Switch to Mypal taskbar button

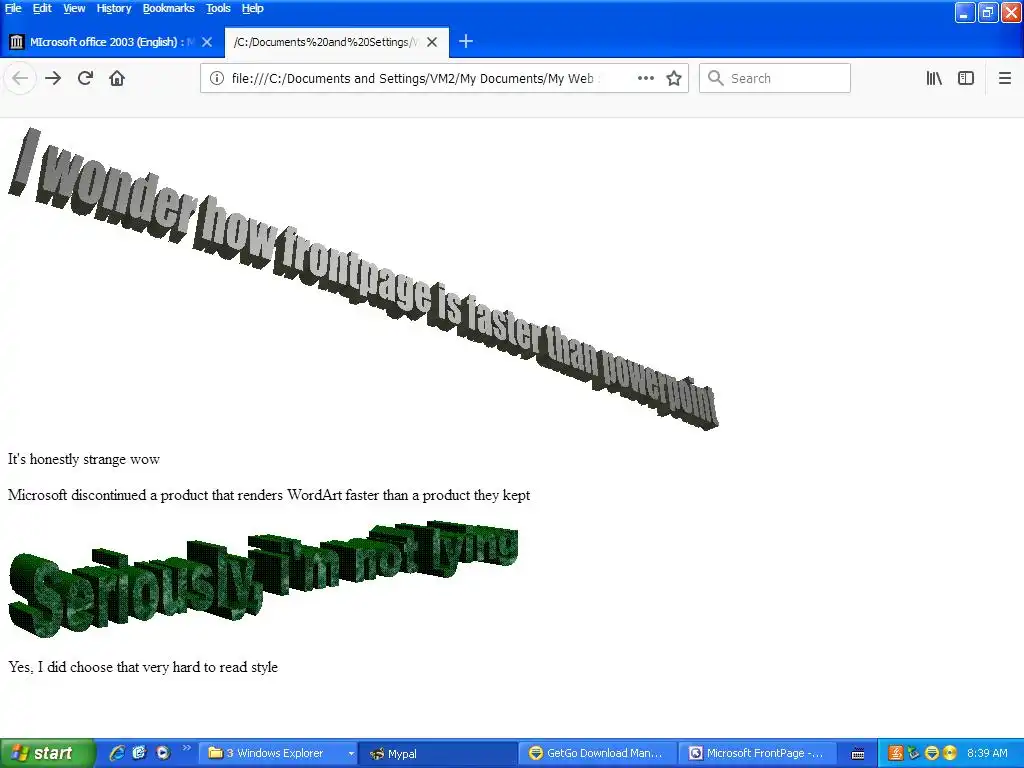point(438,753)
